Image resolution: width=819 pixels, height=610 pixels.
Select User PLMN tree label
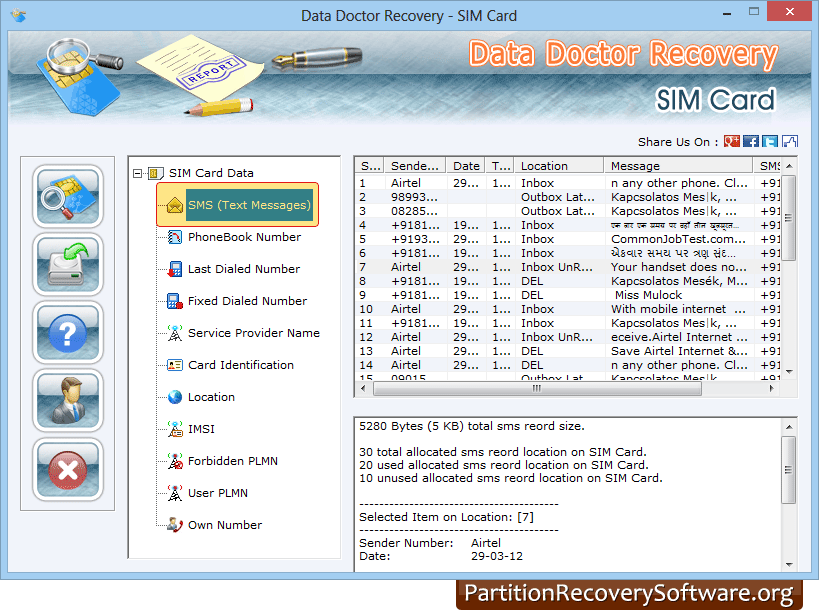click(218, 493)
